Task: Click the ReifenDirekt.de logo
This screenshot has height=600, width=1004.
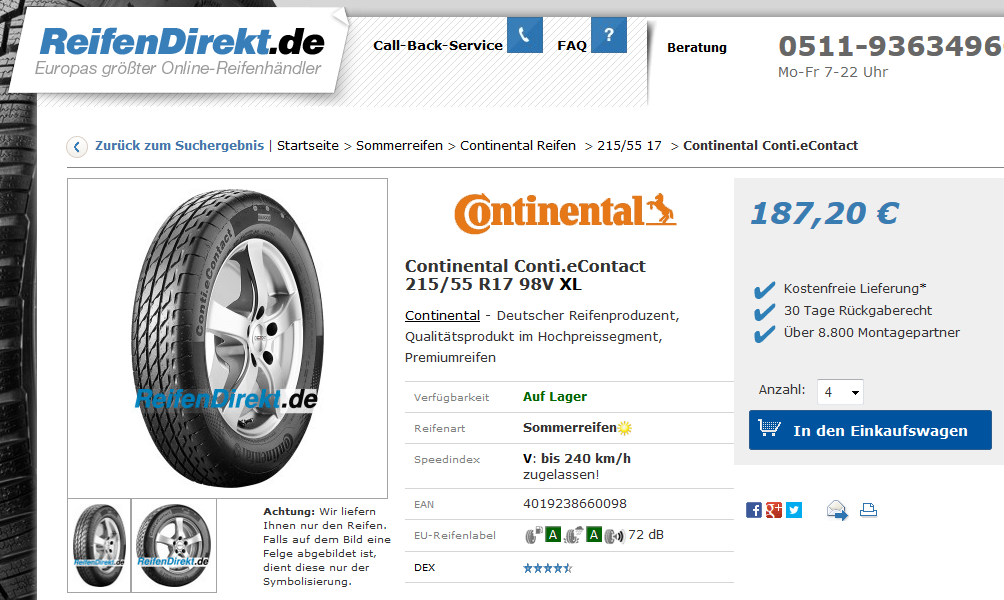Action: pyautogui.click(x=181, y=51)
